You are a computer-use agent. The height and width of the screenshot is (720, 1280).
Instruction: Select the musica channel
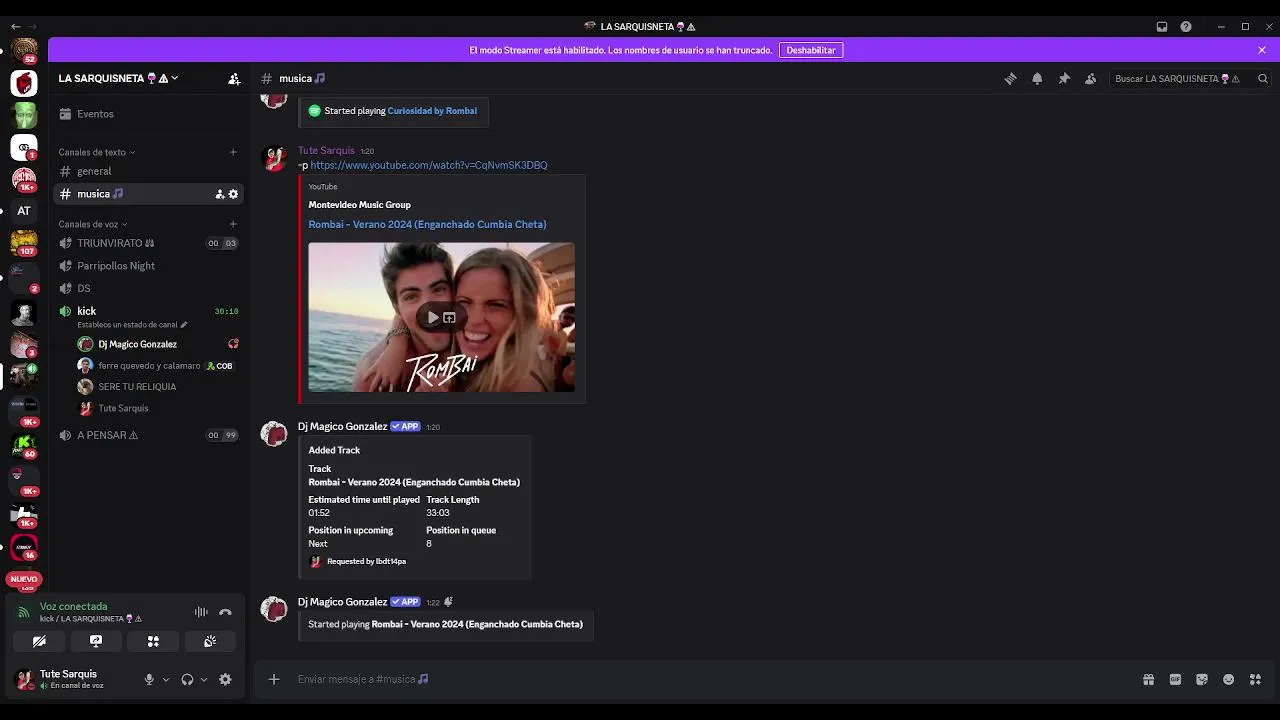149,194
